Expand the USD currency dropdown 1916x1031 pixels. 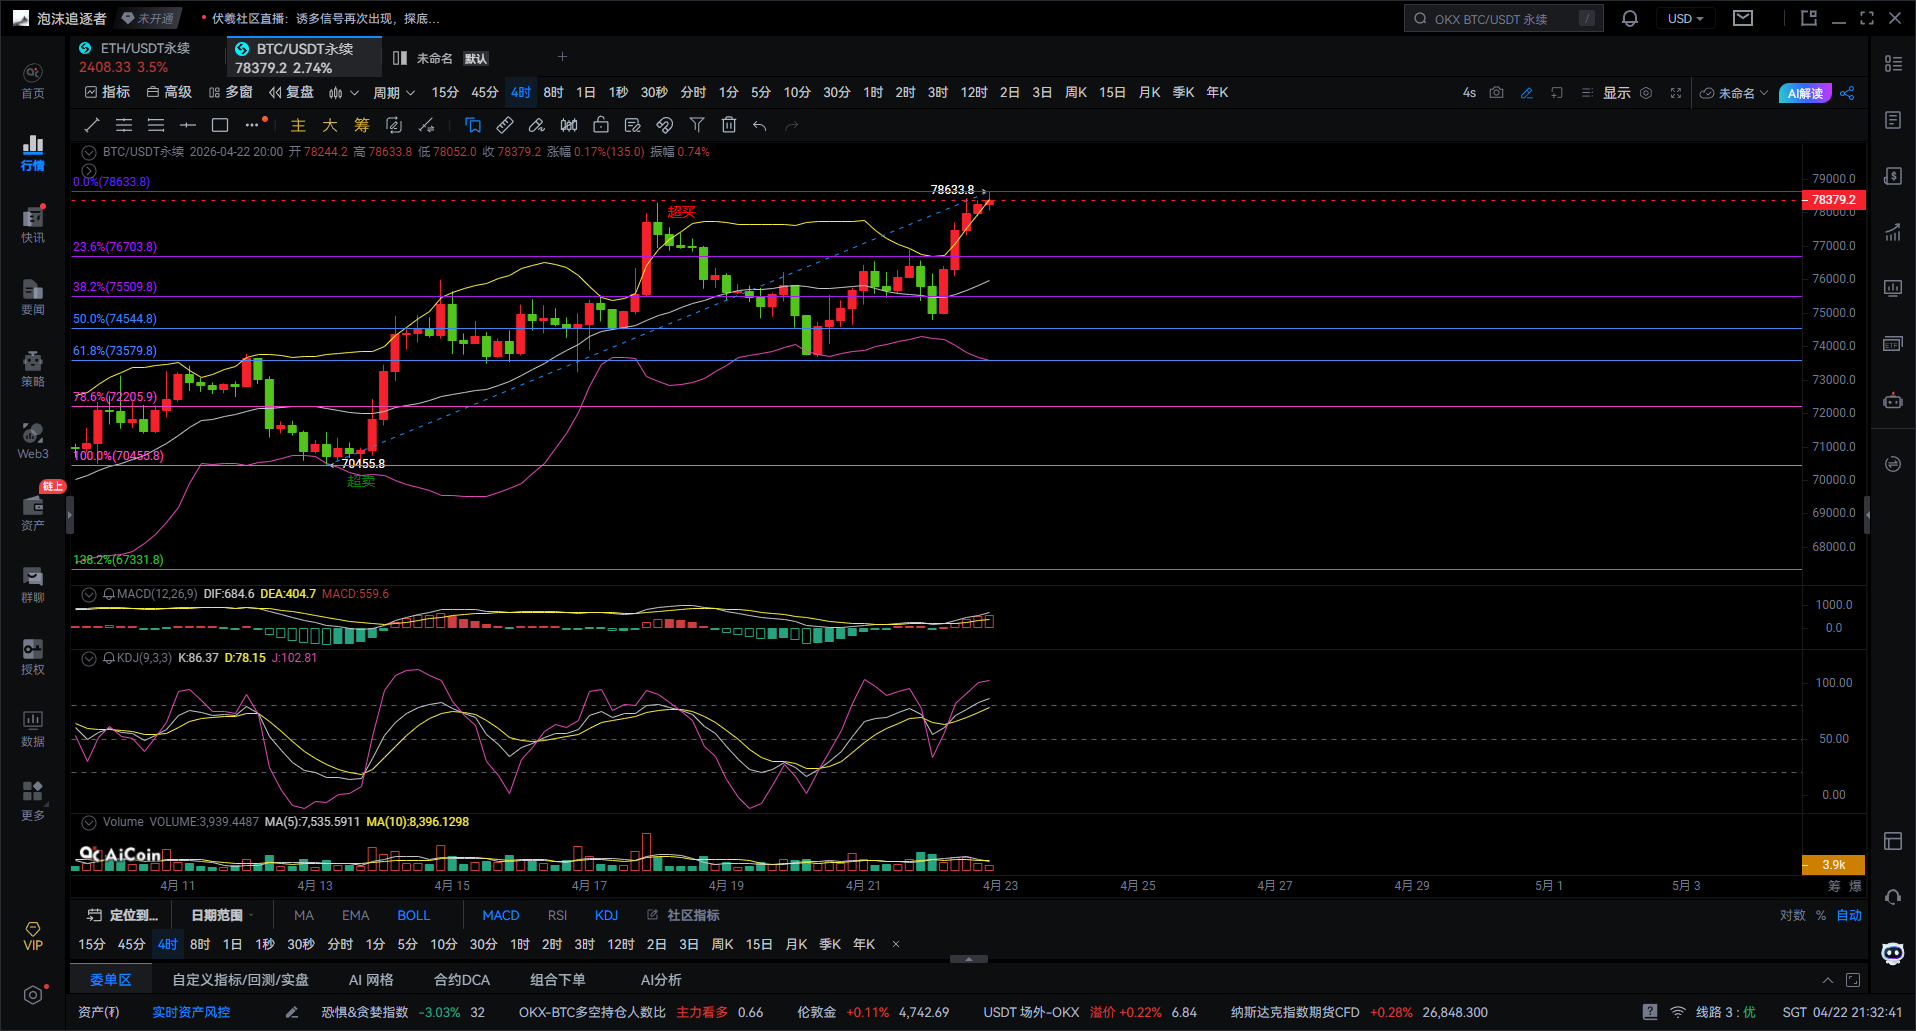[1685, 19]
